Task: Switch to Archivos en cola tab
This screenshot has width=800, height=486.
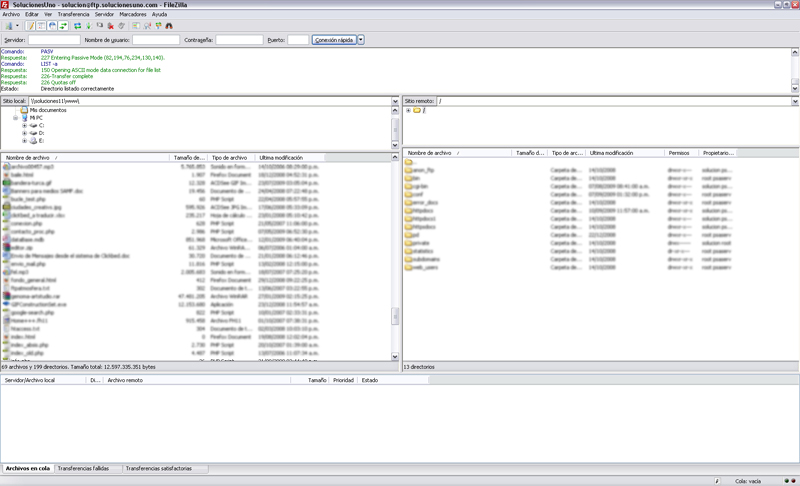Action: coord(28,468)
